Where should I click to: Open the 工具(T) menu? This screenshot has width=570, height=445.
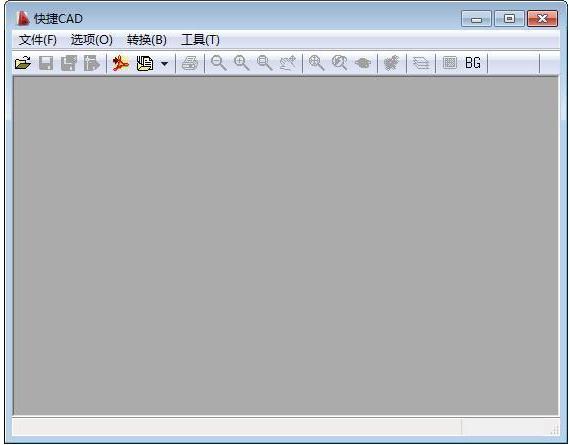200,40
